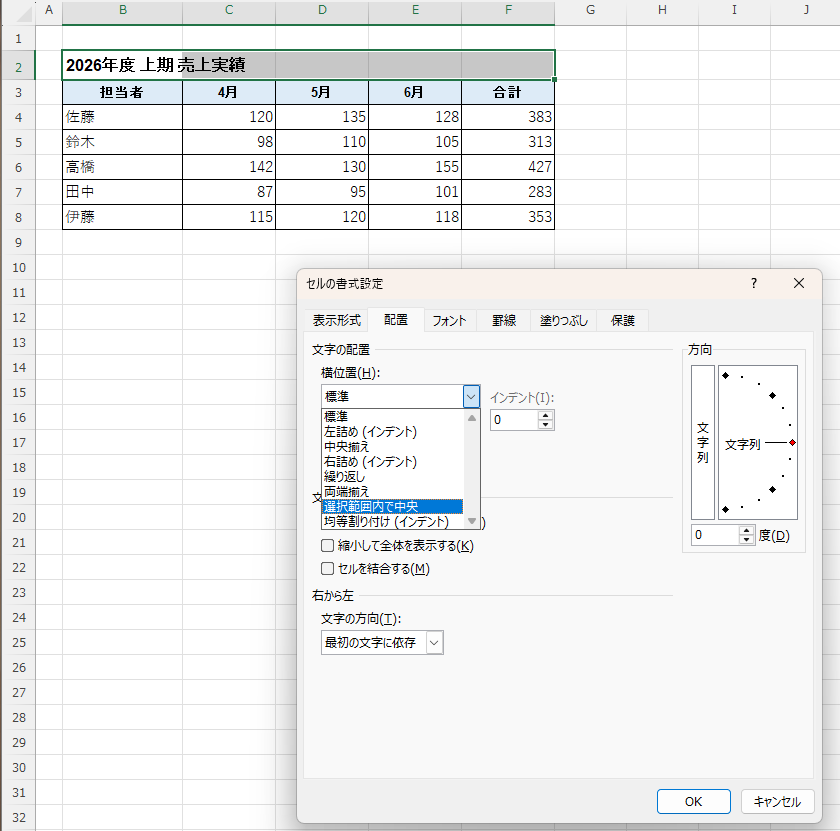Click the help question mark icon
This screenshot has height=831, width=840.
pos(754,283)
